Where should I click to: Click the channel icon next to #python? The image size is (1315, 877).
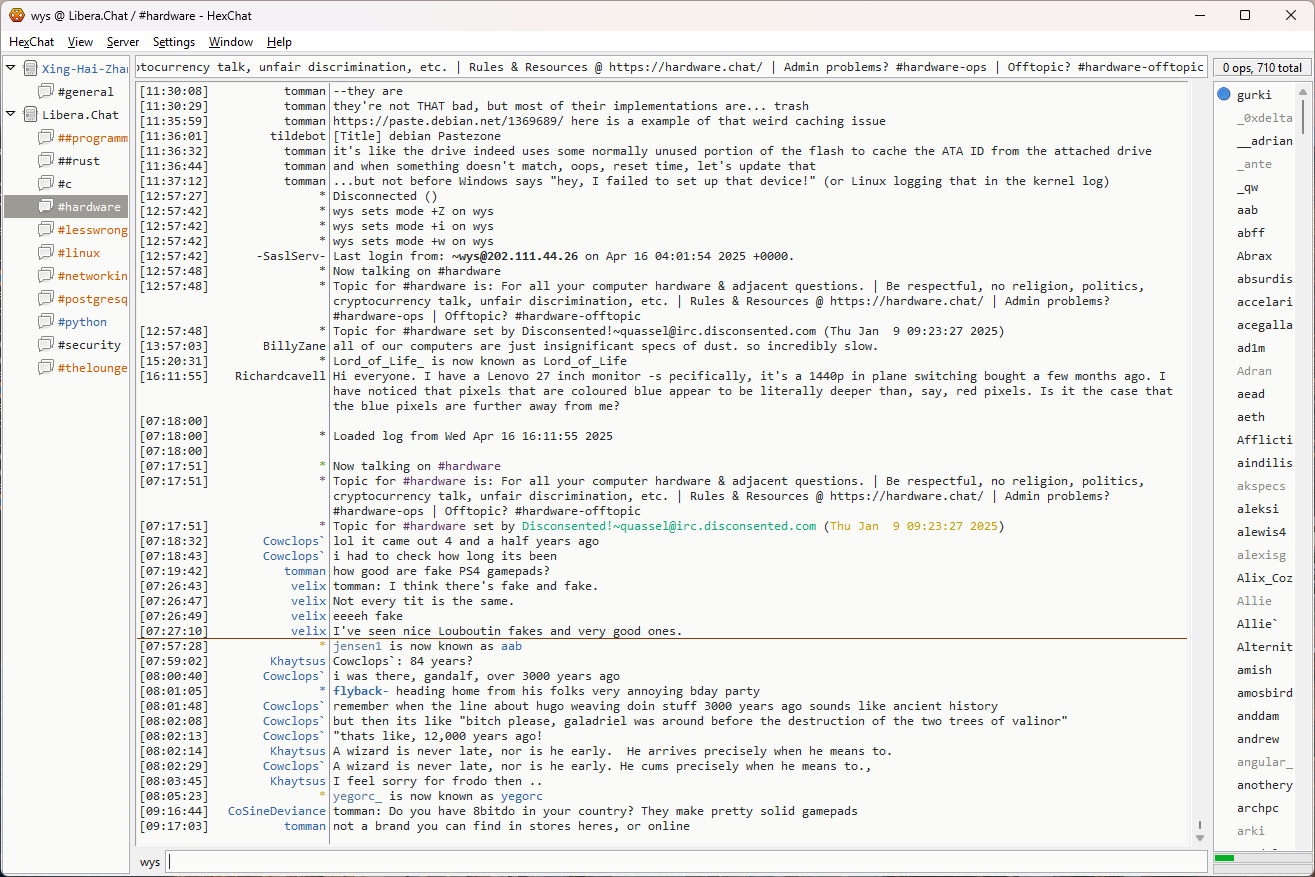tap(46, 322)
